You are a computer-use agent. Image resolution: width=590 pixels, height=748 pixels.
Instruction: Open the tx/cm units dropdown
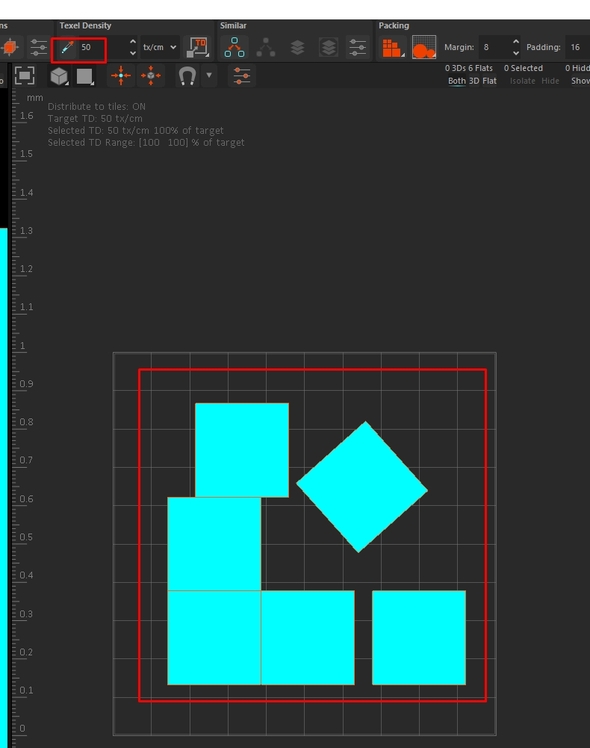pos(160,47)
